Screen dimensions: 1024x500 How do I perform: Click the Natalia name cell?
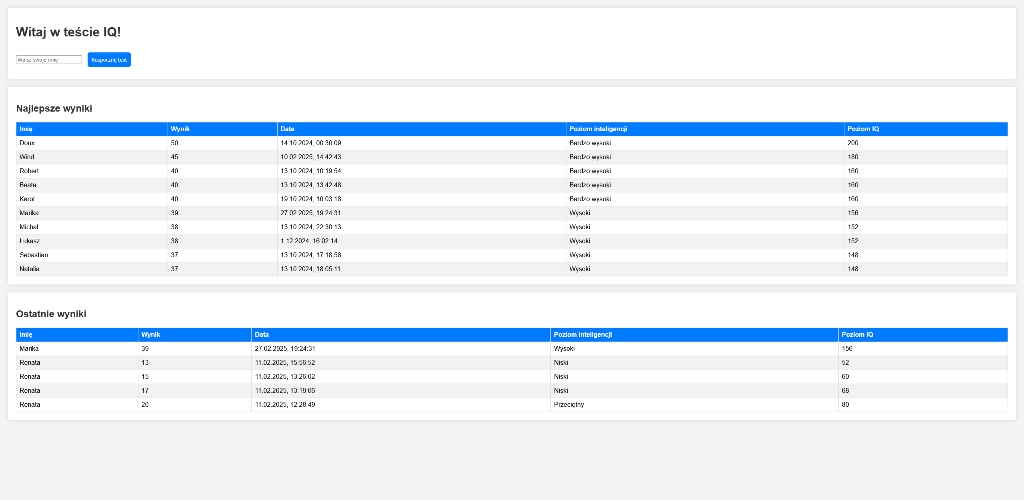(x=31, y=269)
